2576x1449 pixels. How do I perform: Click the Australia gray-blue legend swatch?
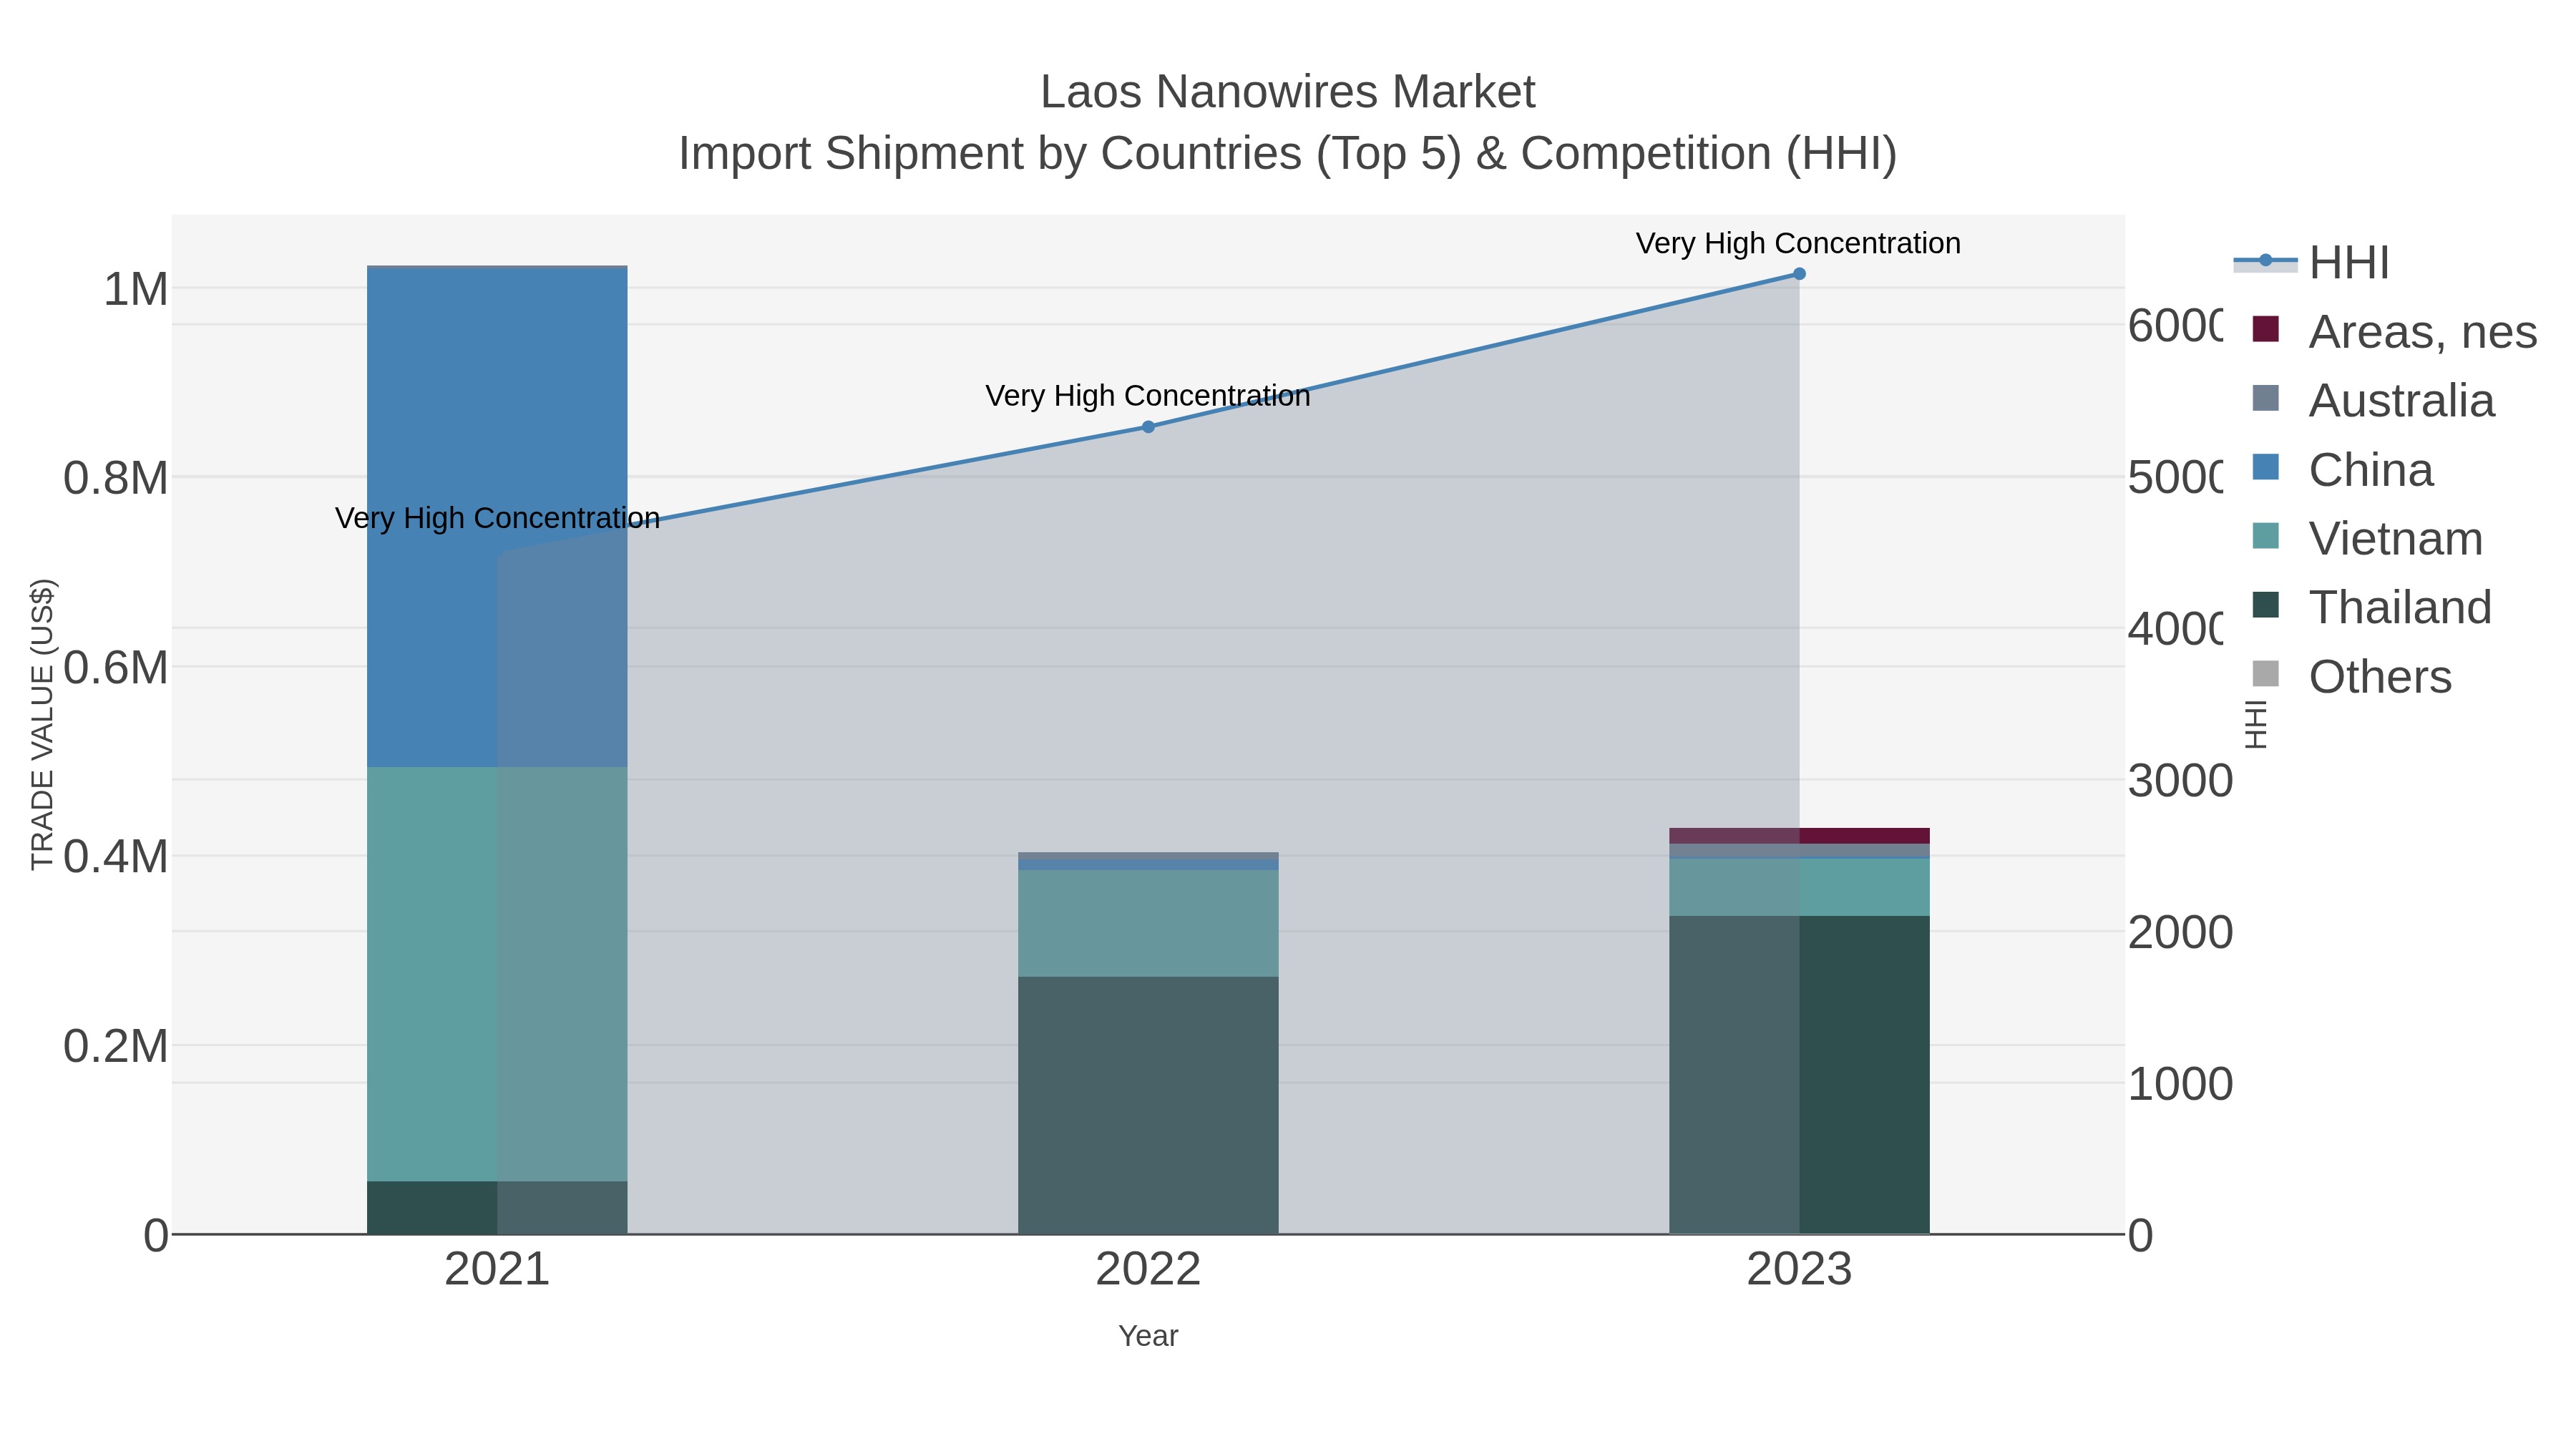(x=2265, y=398)
